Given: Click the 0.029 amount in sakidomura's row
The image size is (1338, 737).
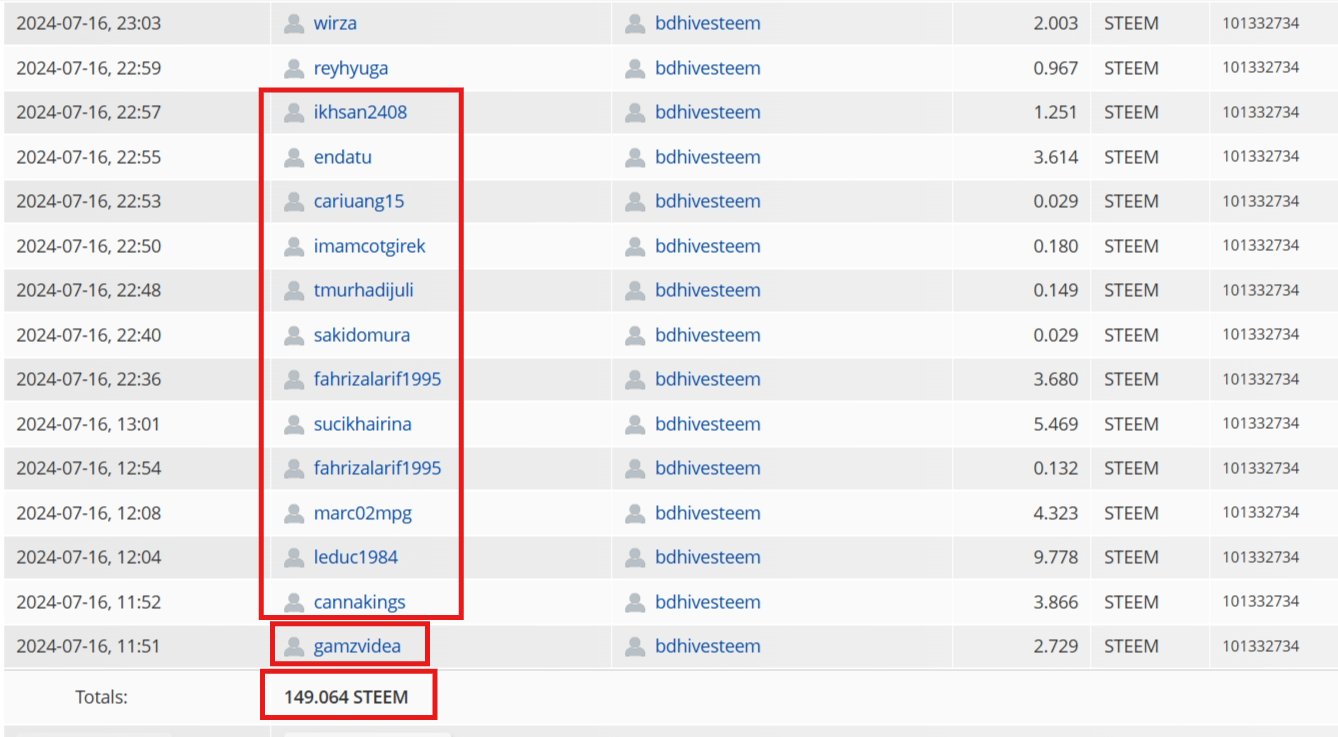Looking at the screenshot, I should pos(1056,335).
